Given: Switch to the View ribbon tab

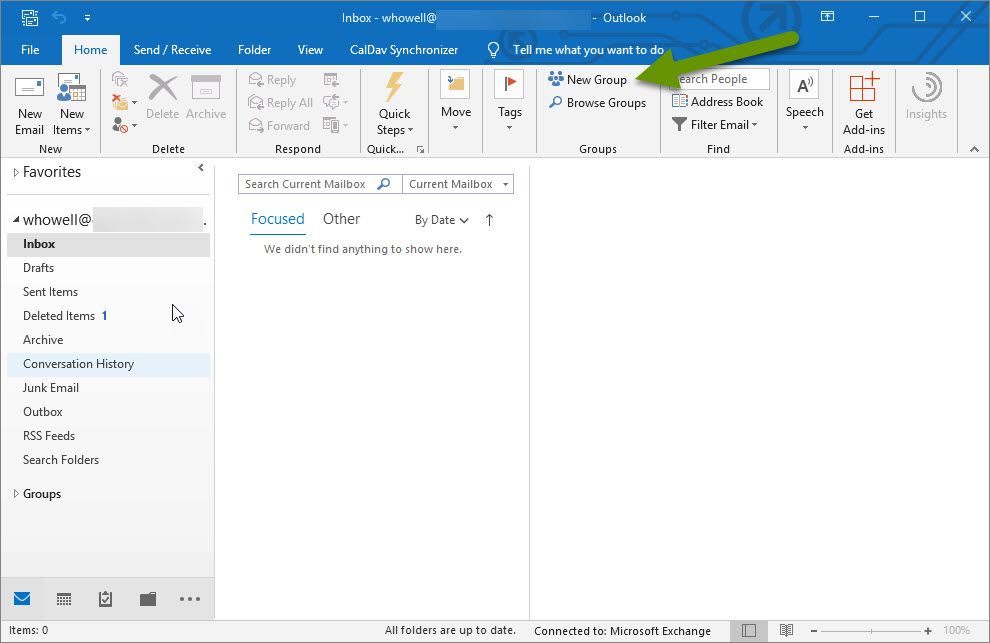Looking at the screenshot, I should pyautogui.click(x=310, y=49).
